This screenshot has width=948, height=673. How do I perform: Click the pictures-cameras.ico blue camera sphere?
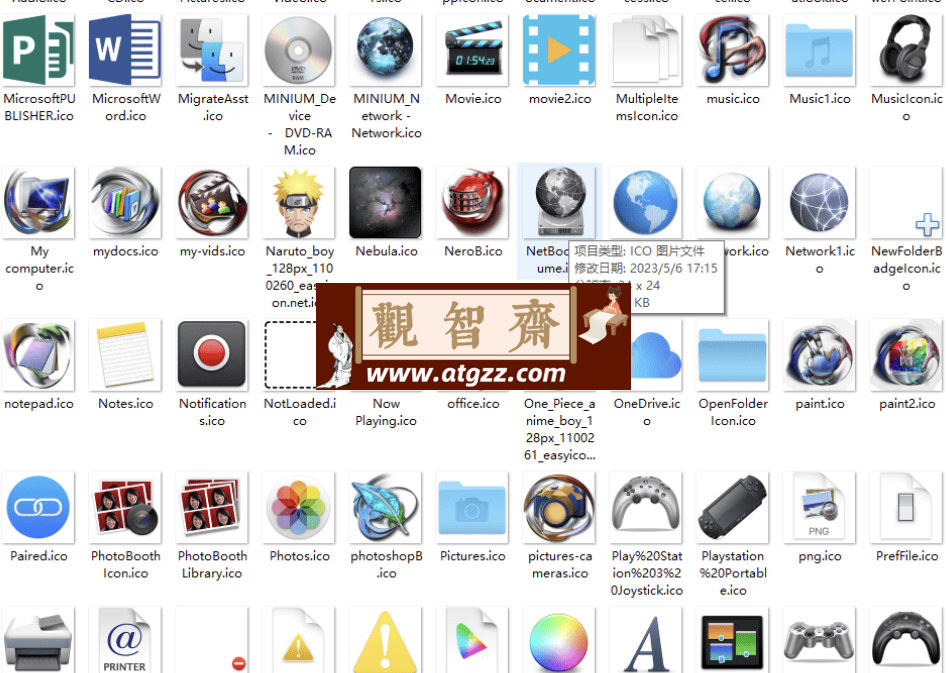pyautogui.click(x=559, y=507)
